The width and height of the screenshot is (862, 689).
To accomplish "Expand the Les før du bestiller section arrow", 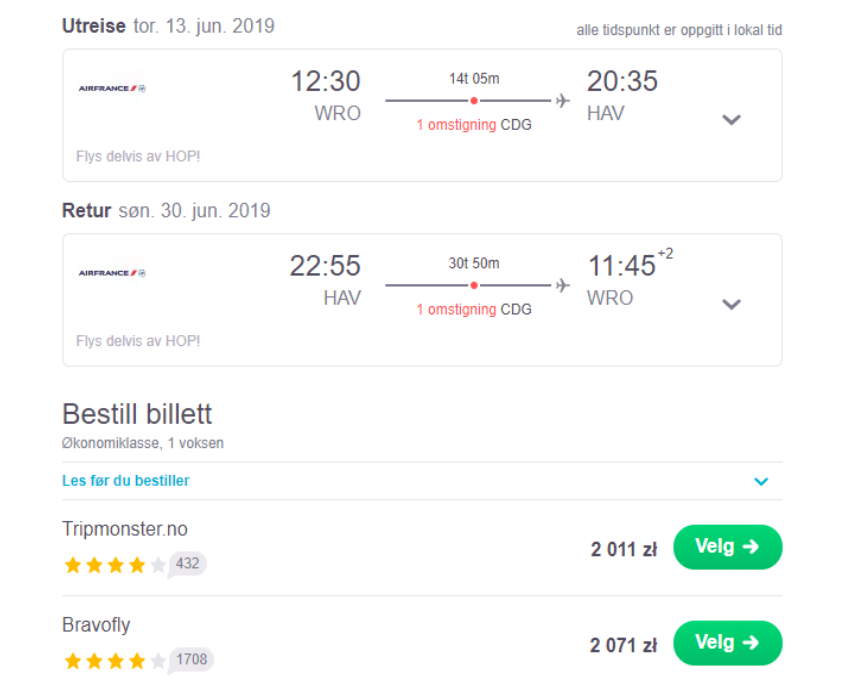I will coord(761,481).
